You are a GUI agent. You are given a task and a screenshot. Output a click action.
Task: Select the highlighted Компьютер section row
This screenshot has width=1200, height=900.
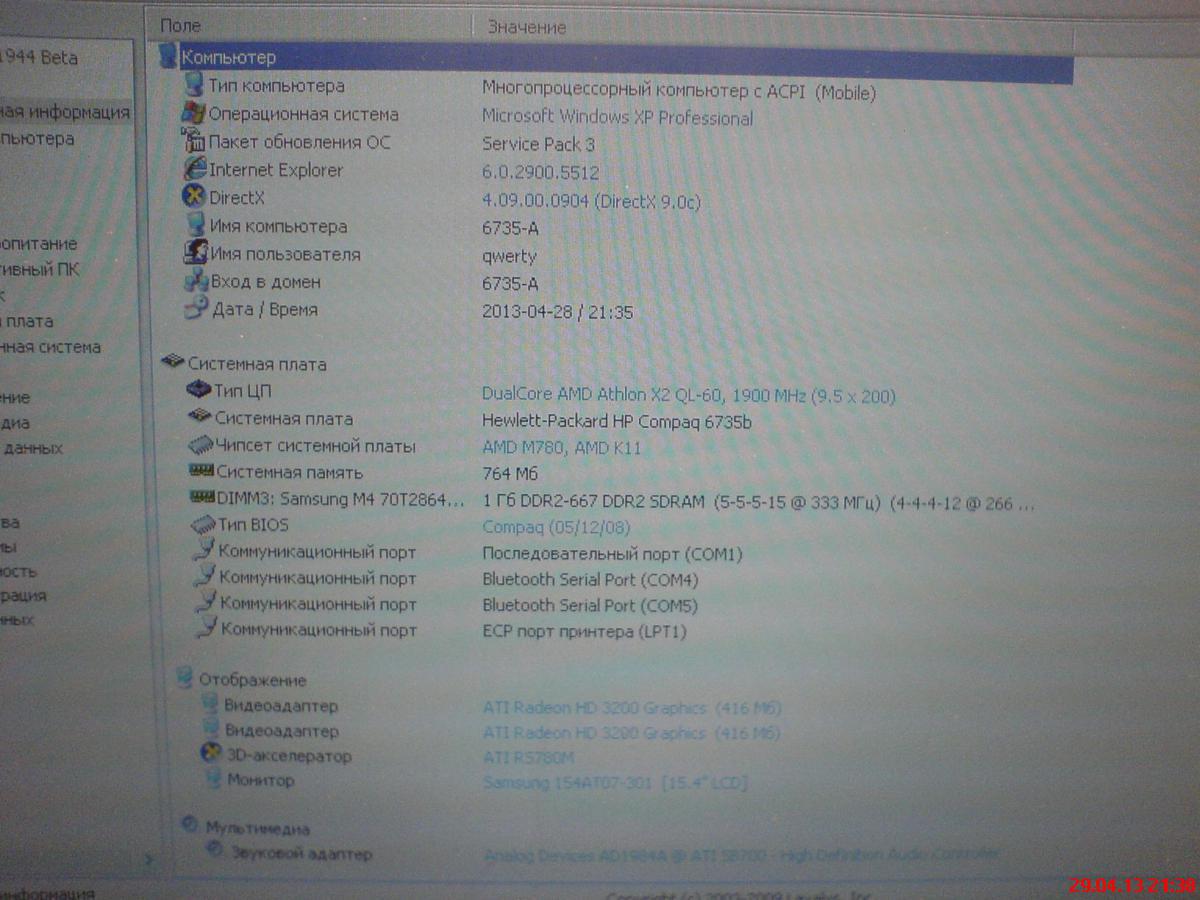pyautogui.click(x=228, y=58)
